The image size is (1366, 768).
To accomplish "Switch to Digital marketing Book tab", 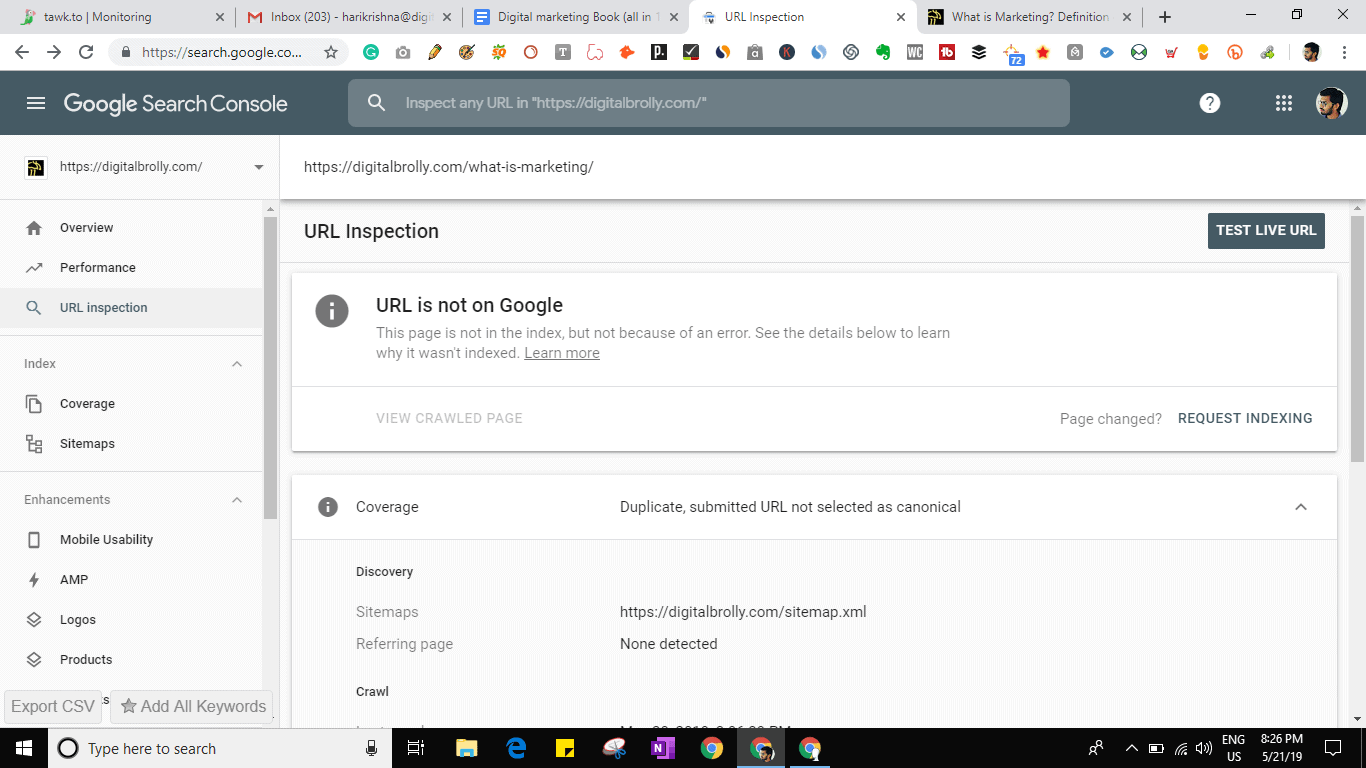I will [576, 17].
